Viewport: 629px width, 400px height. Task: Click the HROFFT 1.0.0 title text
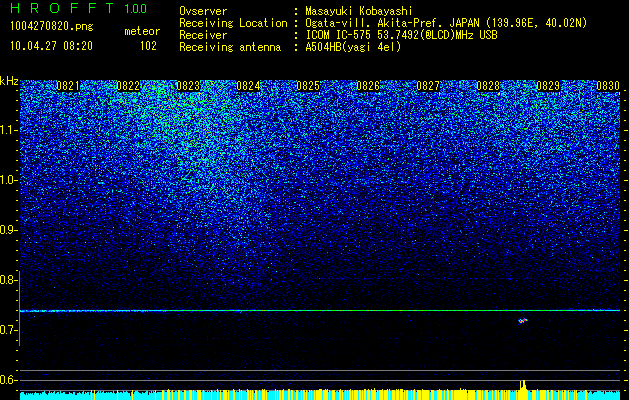(x=79, y=8)
